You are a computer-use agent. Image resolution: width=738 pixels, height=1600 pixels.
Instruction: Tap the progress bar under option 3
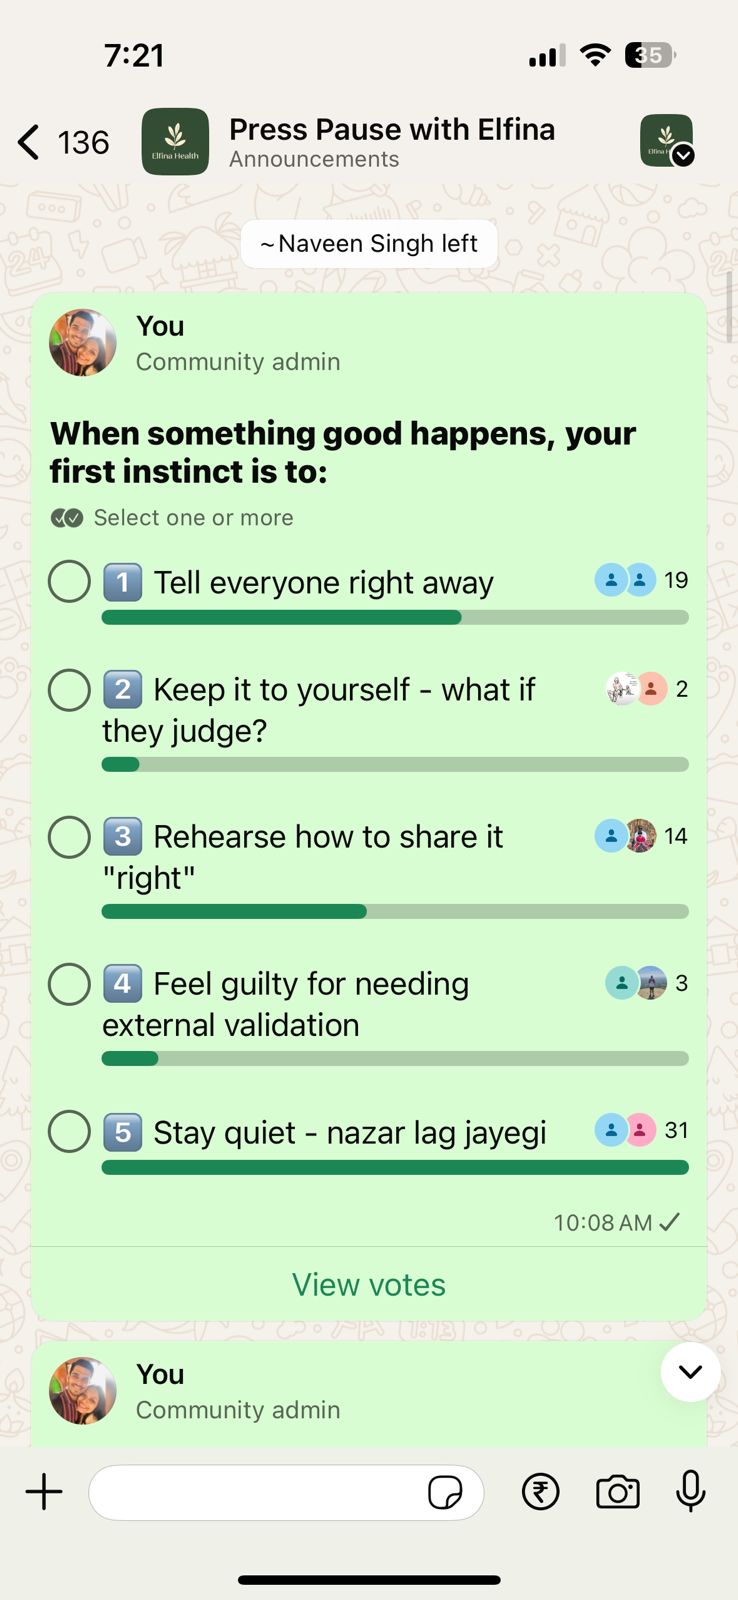[x=394, y=911]
